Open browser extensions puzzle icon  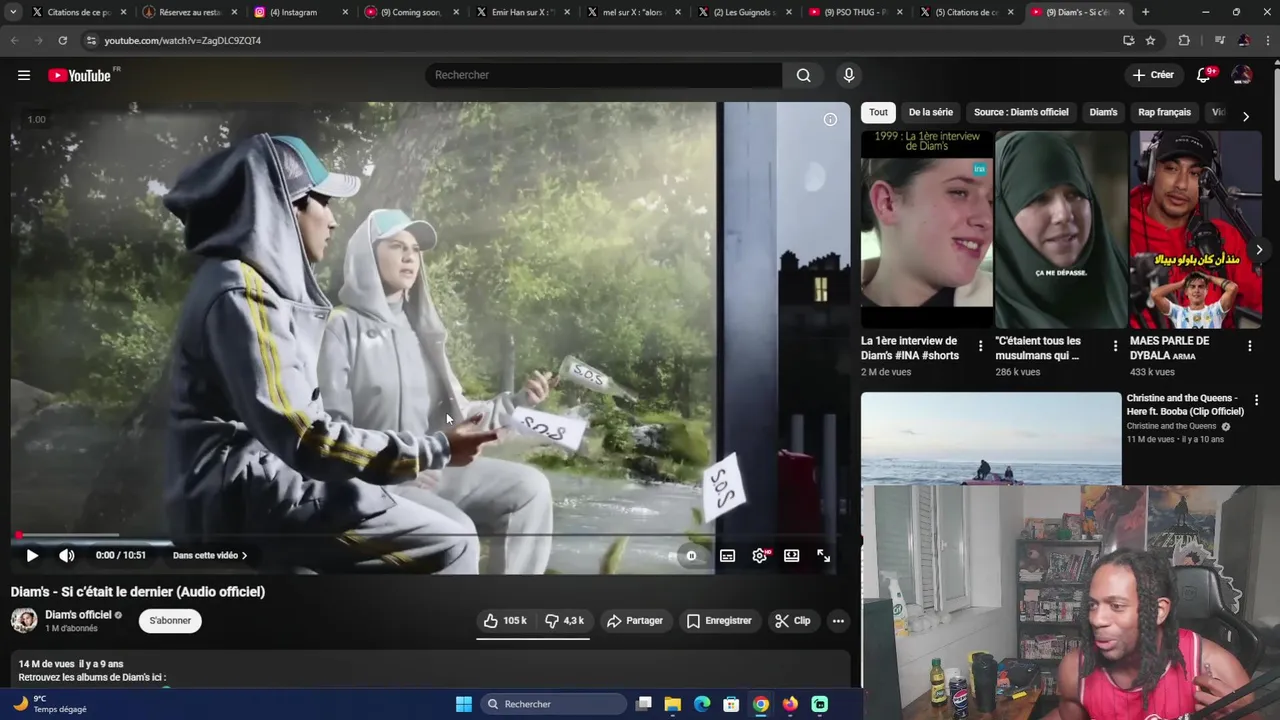pos(1184,40)
